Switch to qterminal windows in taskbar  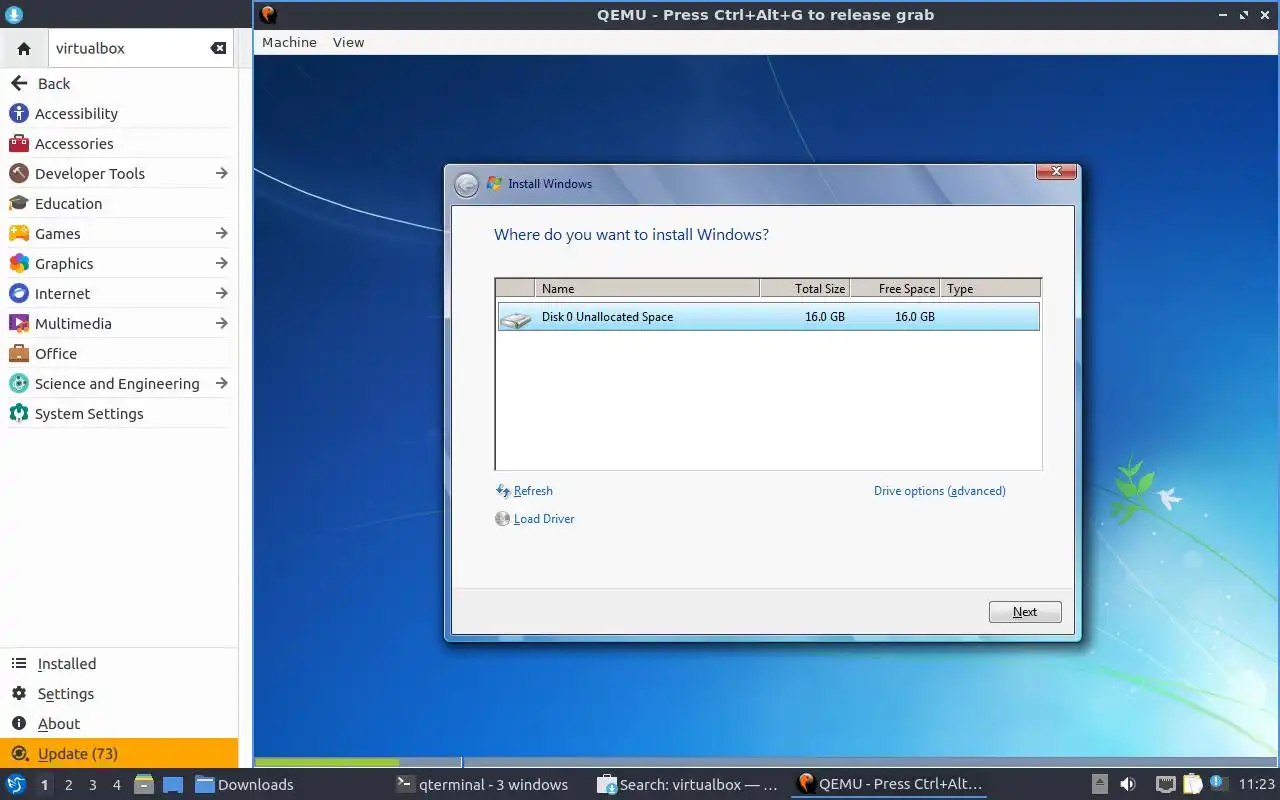[482, 785]
